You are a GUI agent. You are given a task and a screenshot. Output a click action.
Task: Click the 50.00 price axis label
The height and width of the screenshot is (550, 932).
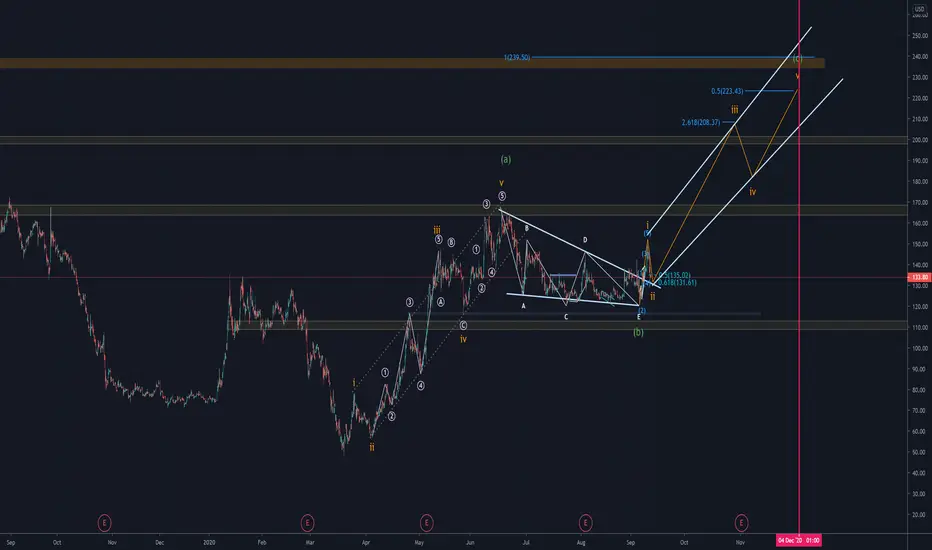[x=920, y=452]
